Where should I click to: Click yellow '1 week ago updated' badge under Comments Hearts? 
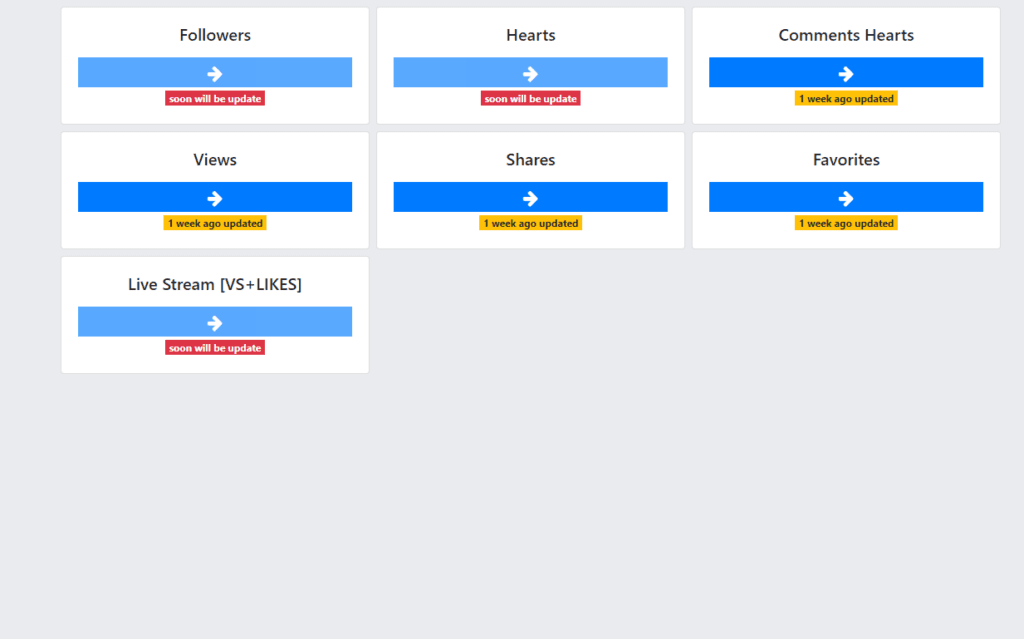click(846, 99)
